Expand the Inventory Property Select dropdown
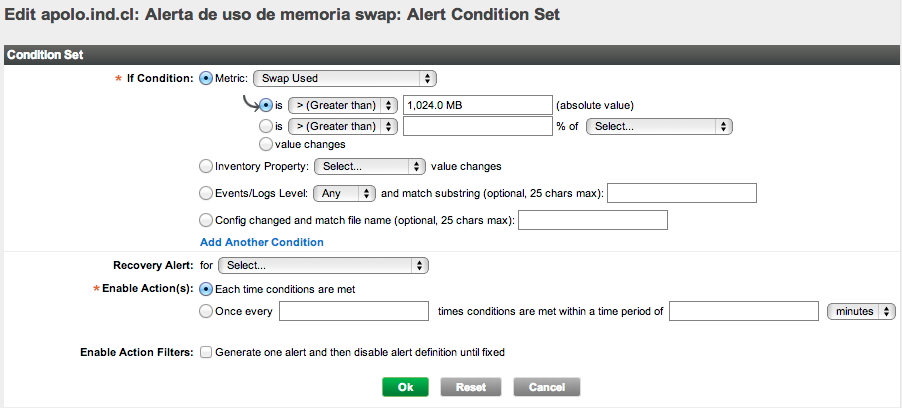Viewport: 902px width, 408px height. (x=370, y=166)
